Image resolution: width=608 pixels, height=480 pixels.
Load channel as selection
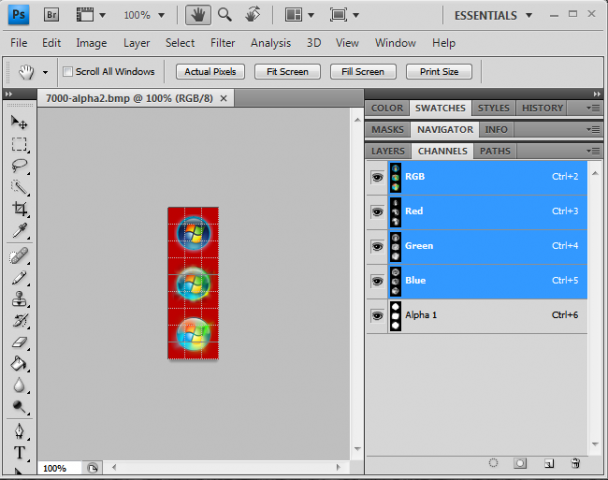pos(493,463)
